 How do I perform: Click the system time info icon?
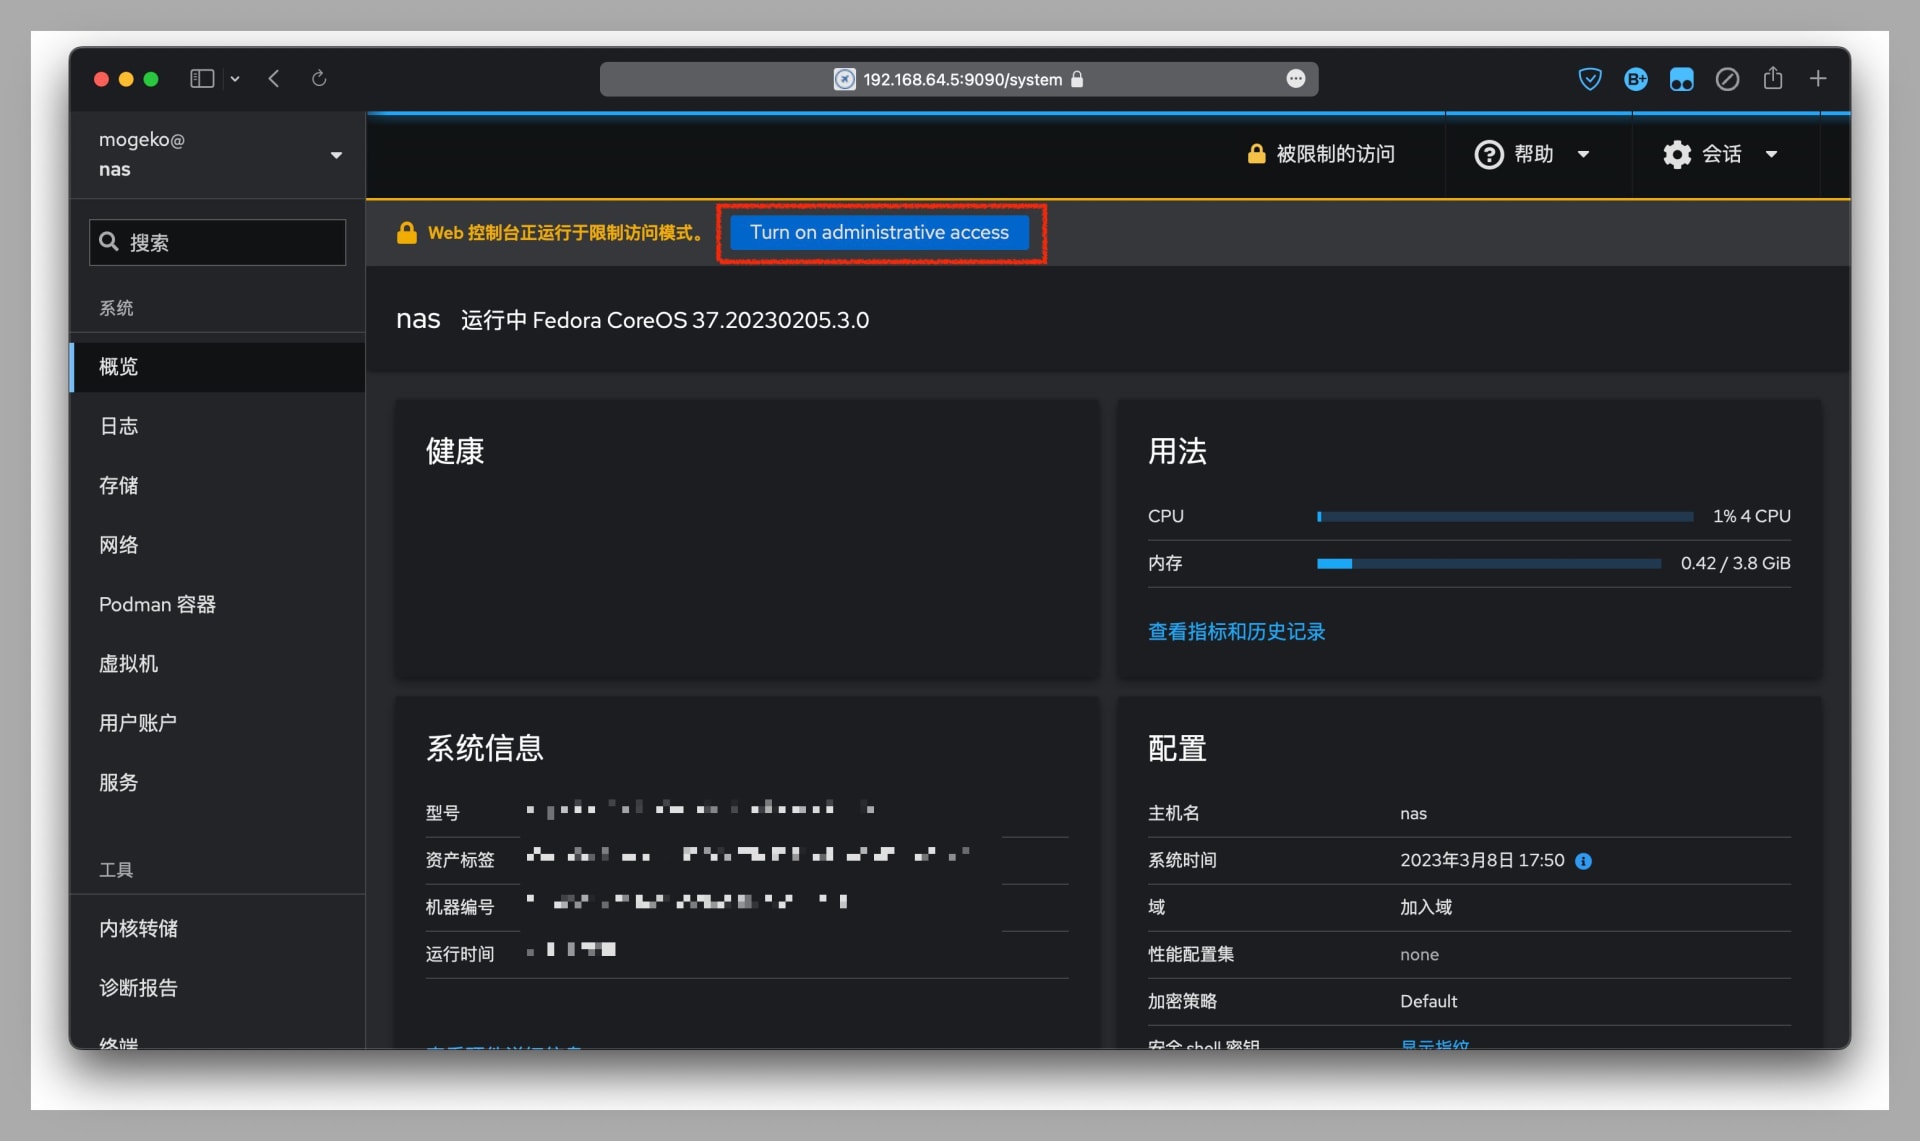pos(1583,861)
